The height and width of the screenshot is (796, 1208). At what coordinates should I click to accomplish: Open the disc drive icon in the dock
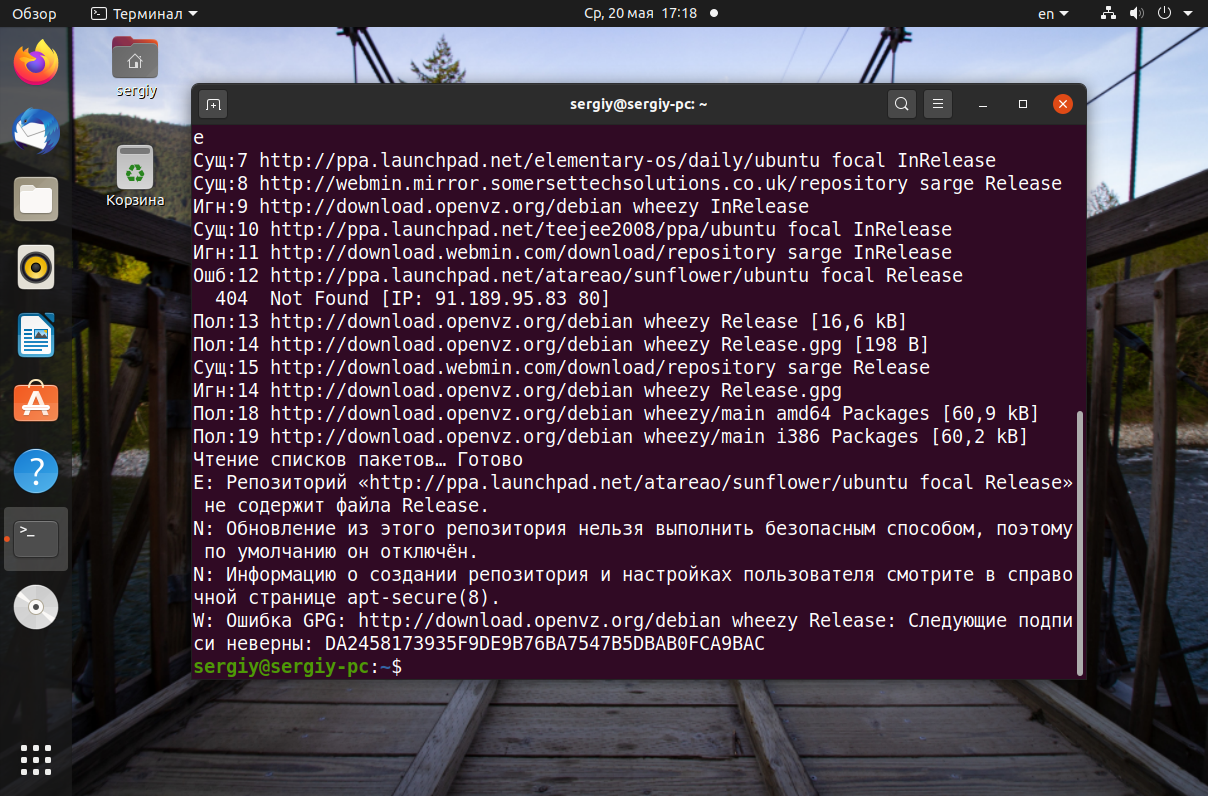(x=36, y=607)
